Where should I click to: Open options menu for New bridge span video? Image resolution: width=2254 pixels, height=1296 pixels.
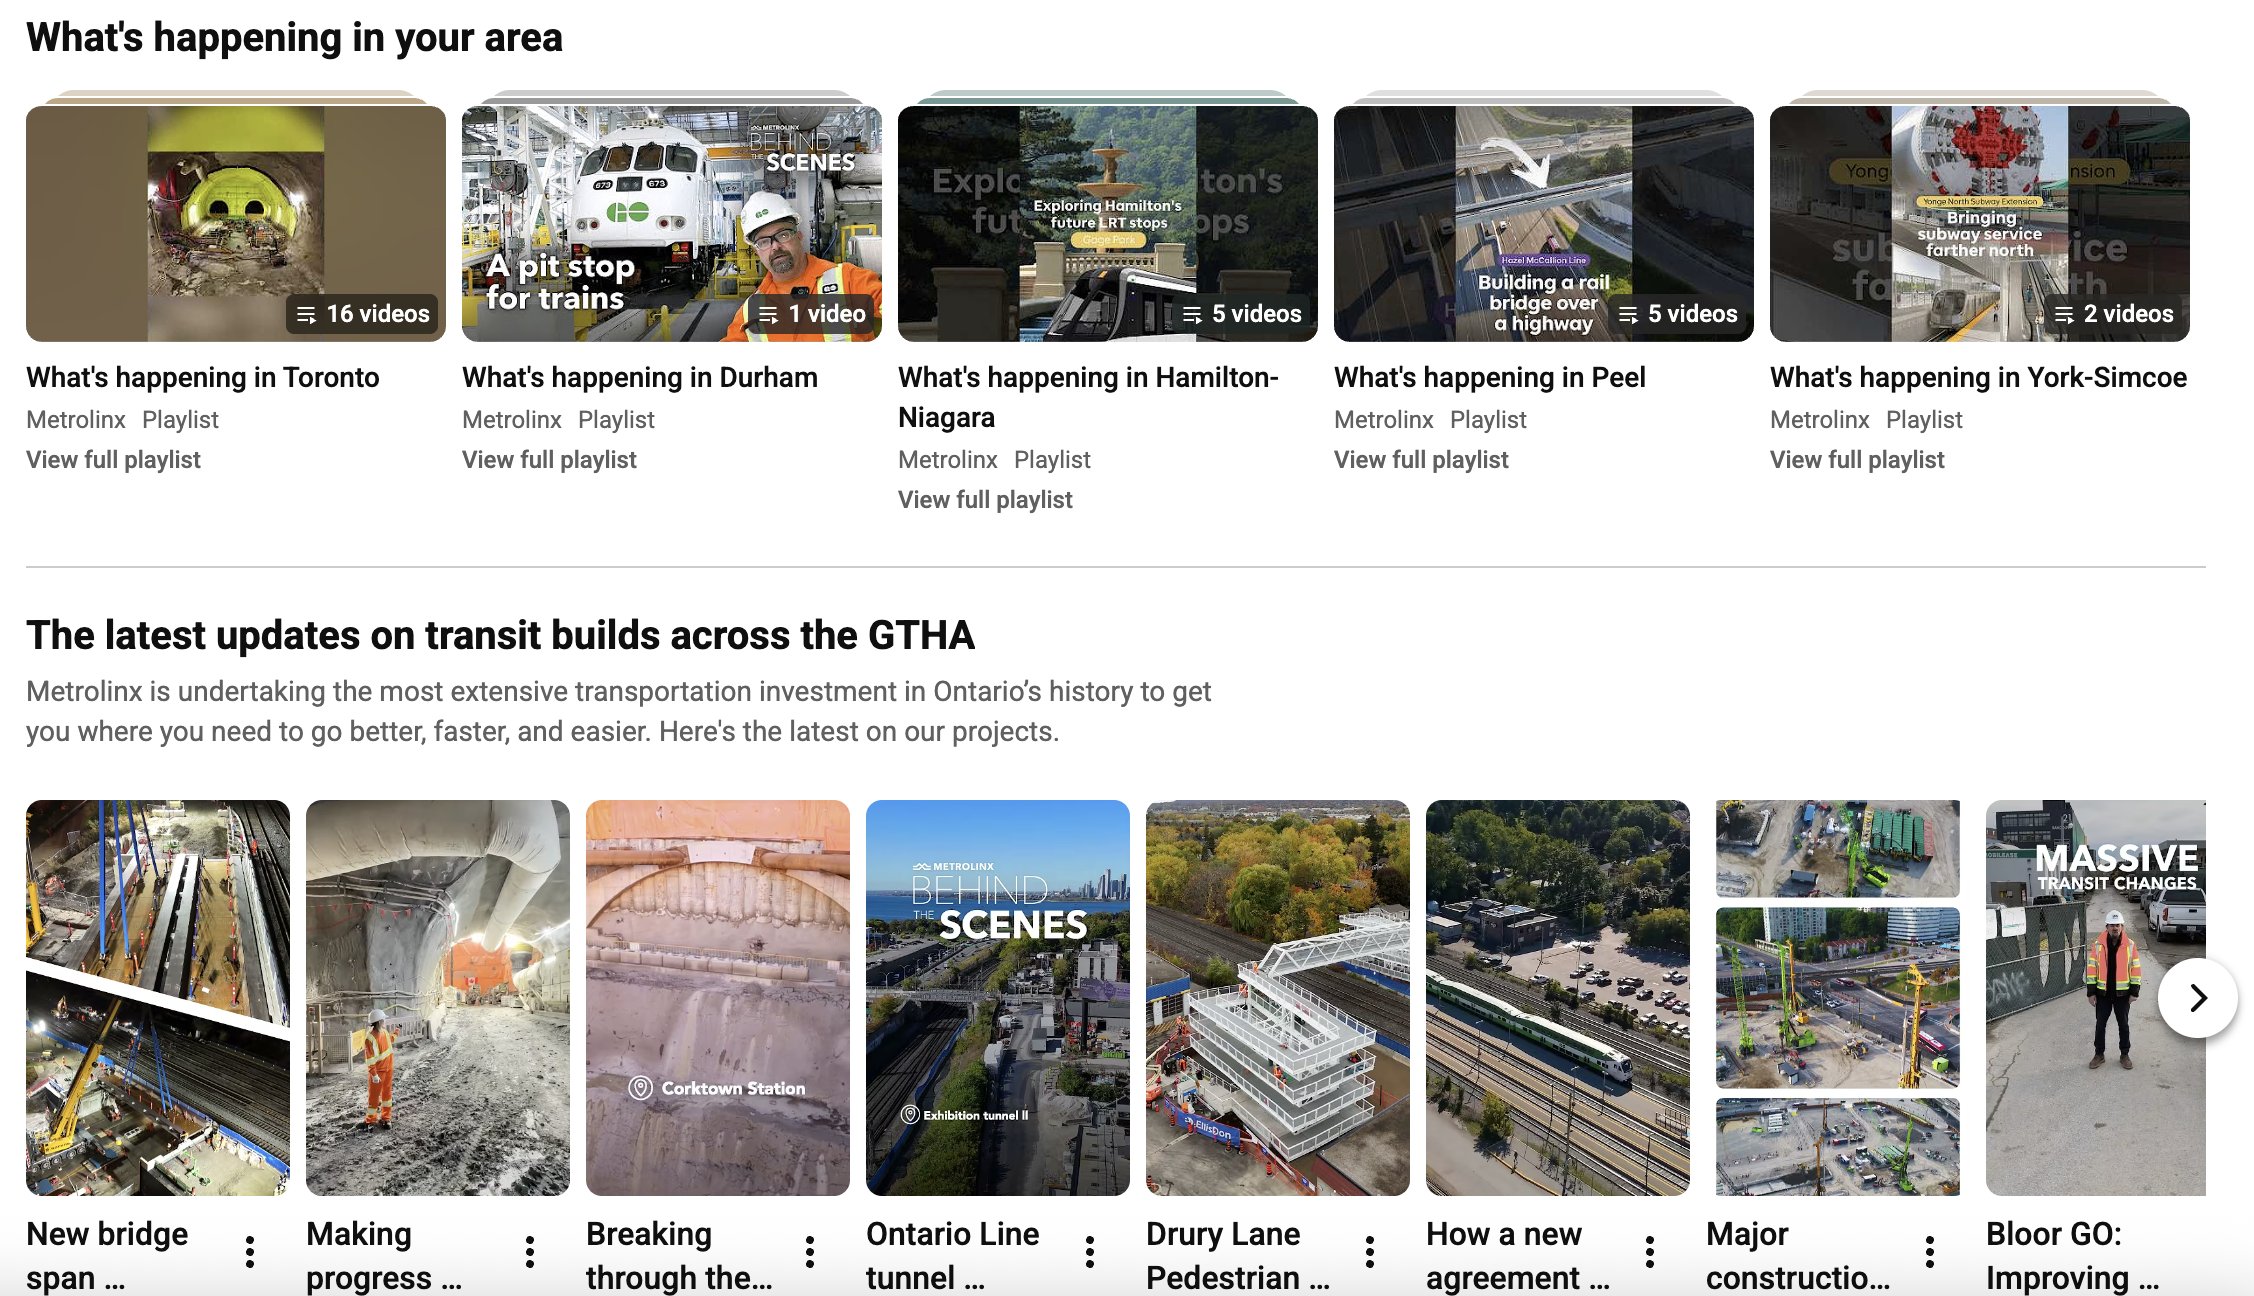250,1252
